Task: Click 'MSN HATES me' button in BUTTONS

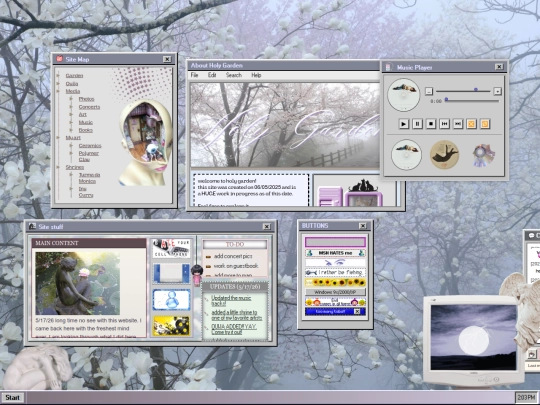Action: (335, 253)
